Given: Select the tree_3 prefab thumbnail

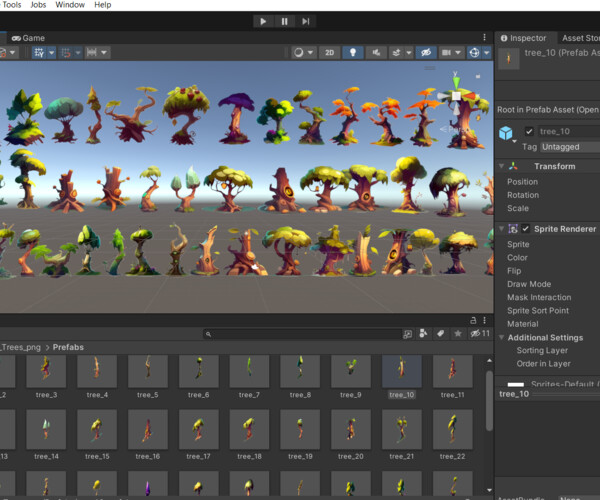Looking at the screenshot, I should 46,371.
